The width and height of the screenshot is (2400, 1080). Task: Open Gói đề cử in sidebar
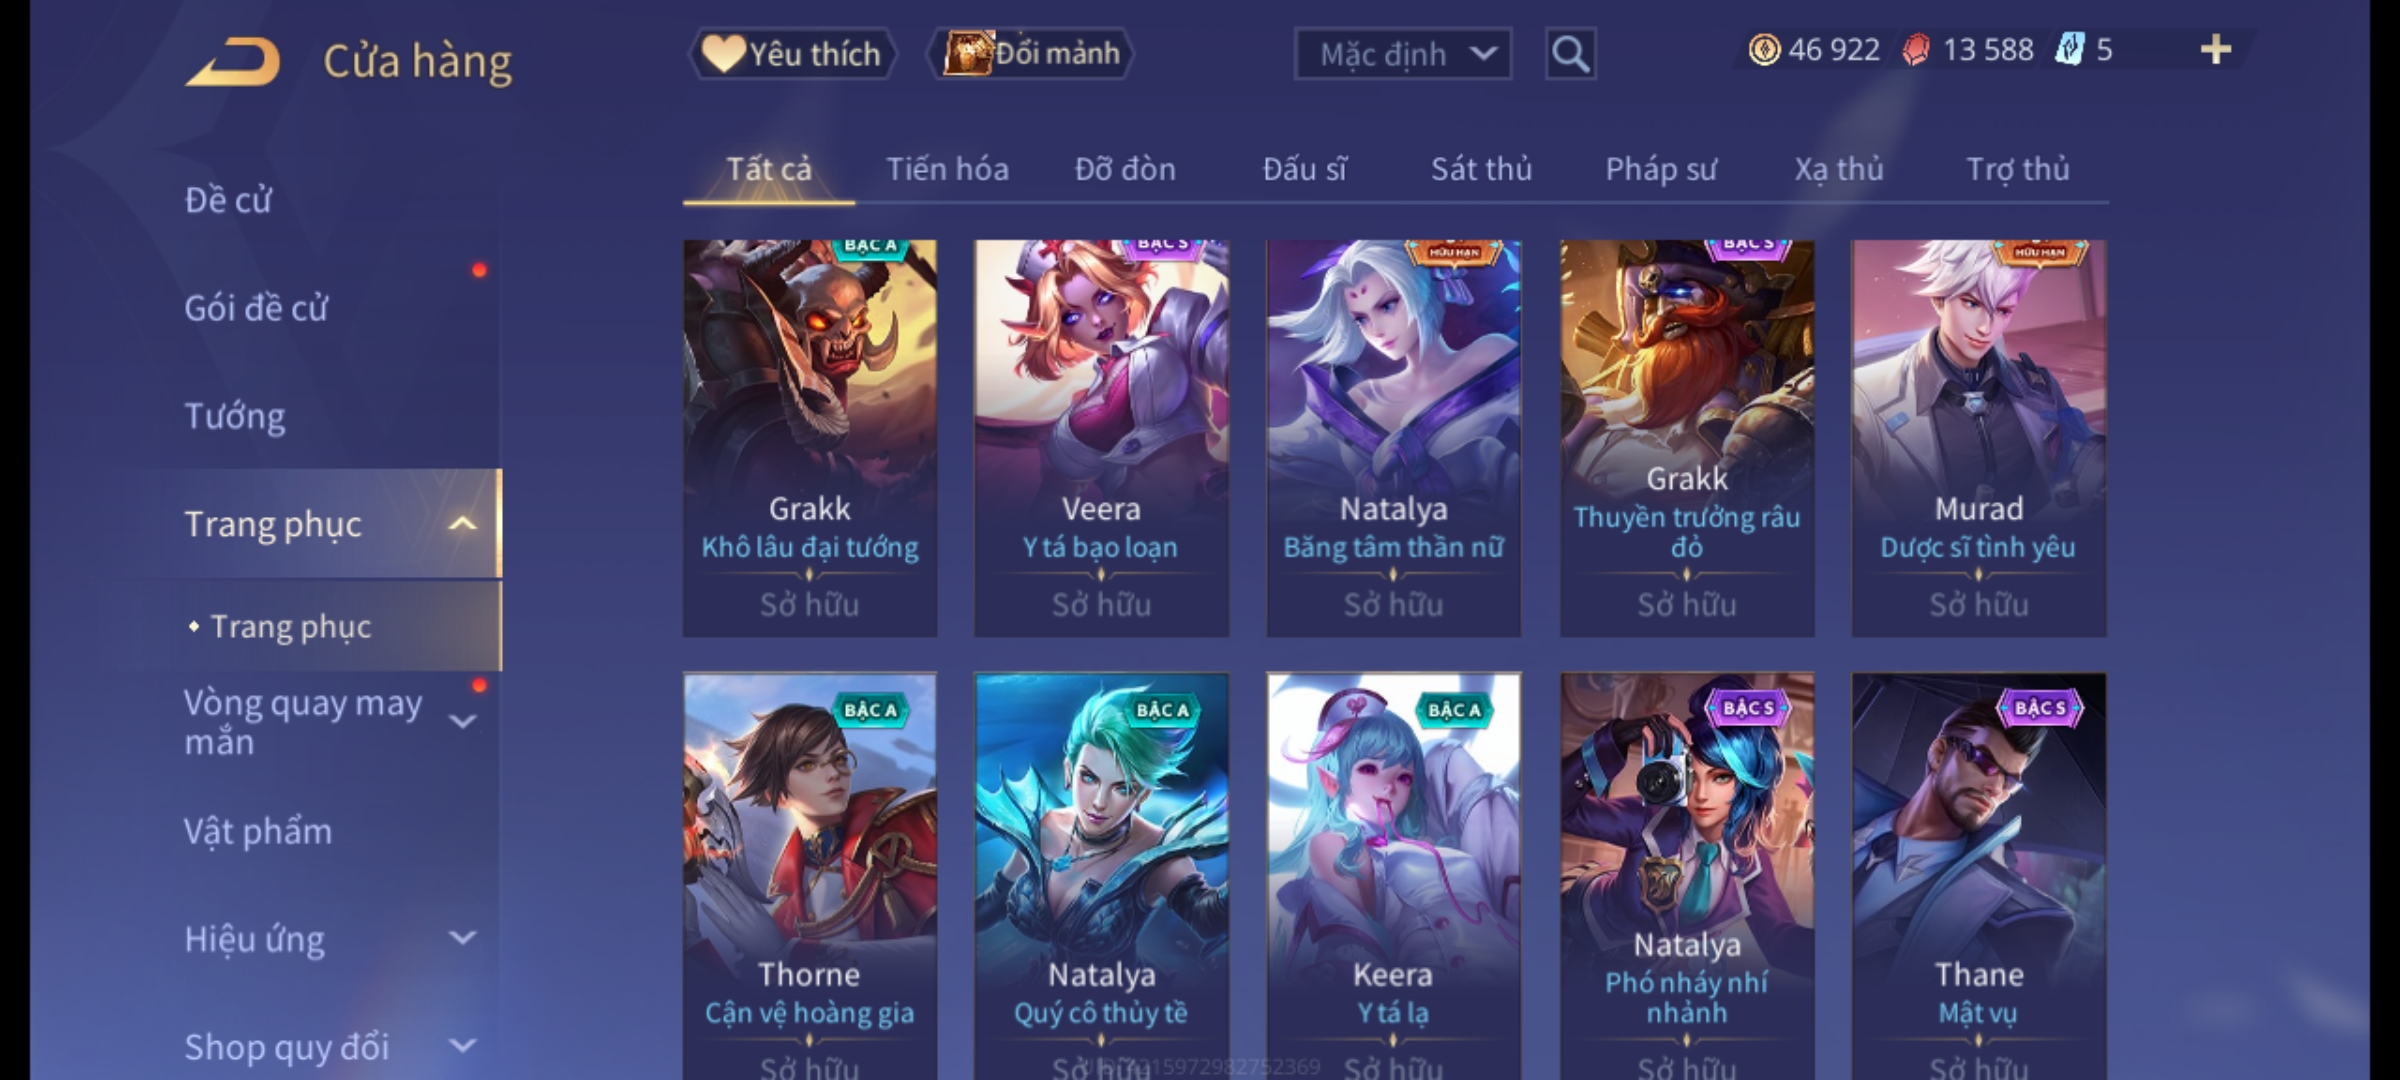[256, 308]
